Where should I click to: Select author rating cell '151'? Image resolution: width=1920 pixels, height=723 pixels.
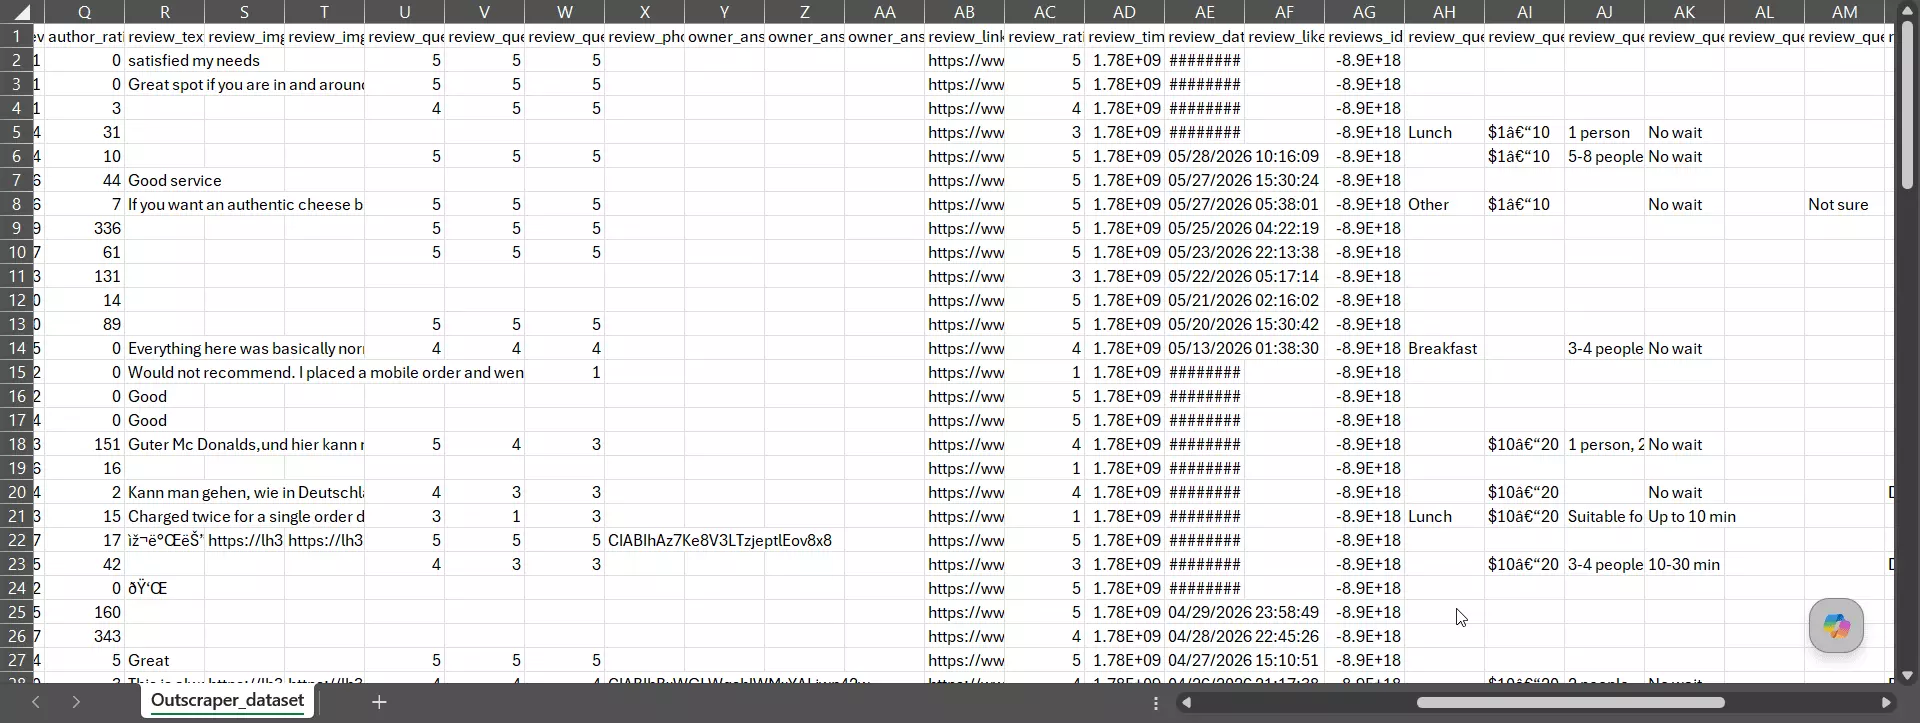(x=85, y=444)
